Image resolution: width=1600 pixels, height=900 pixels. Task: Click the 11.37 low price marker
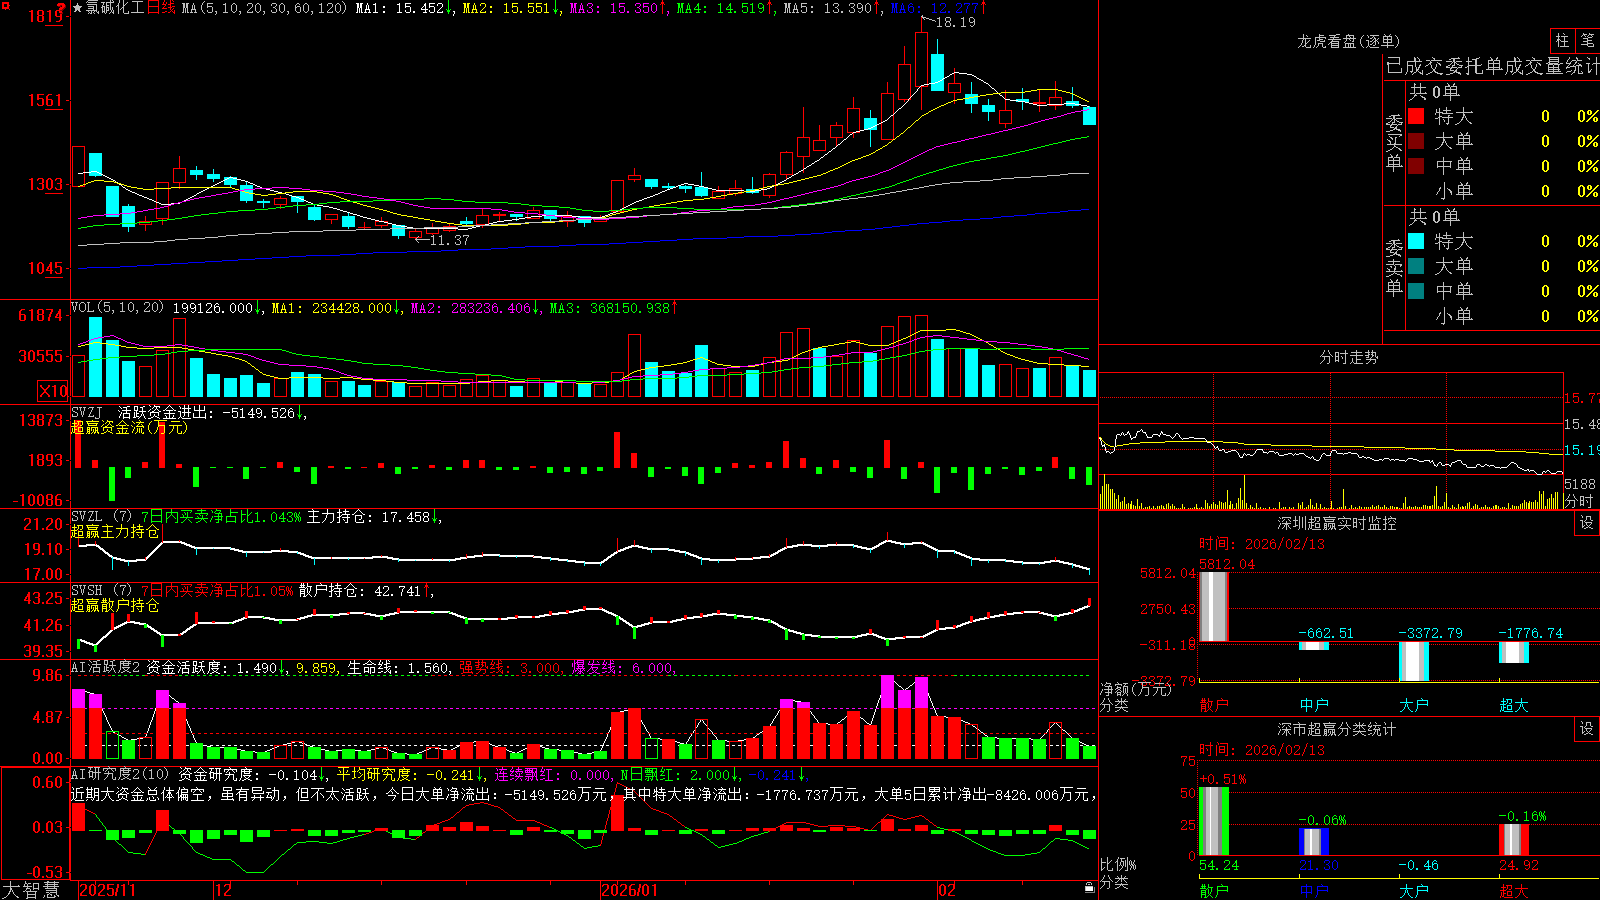[449, 240]
